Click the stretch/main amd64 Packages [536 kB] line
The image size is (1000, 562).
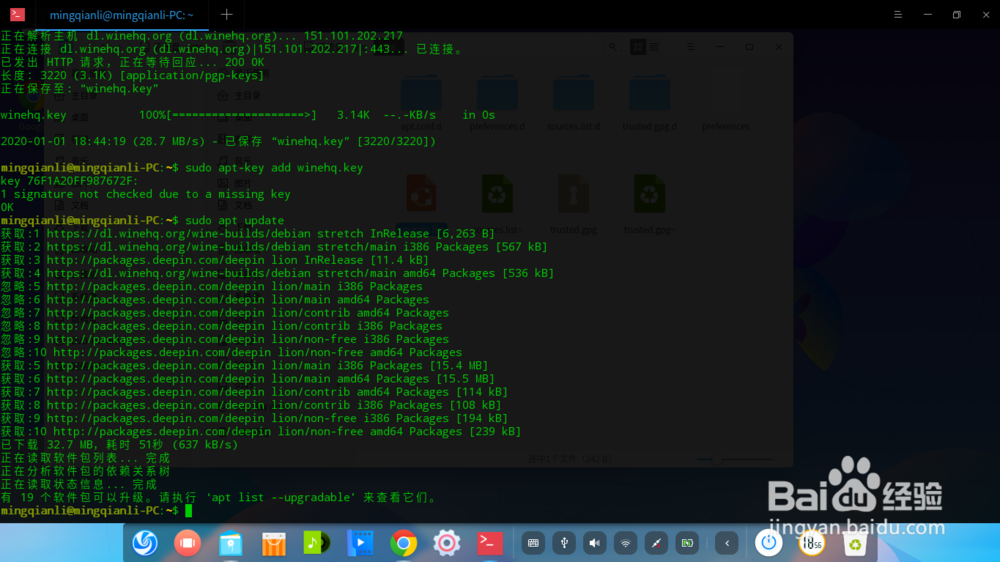tap(277, 273)
